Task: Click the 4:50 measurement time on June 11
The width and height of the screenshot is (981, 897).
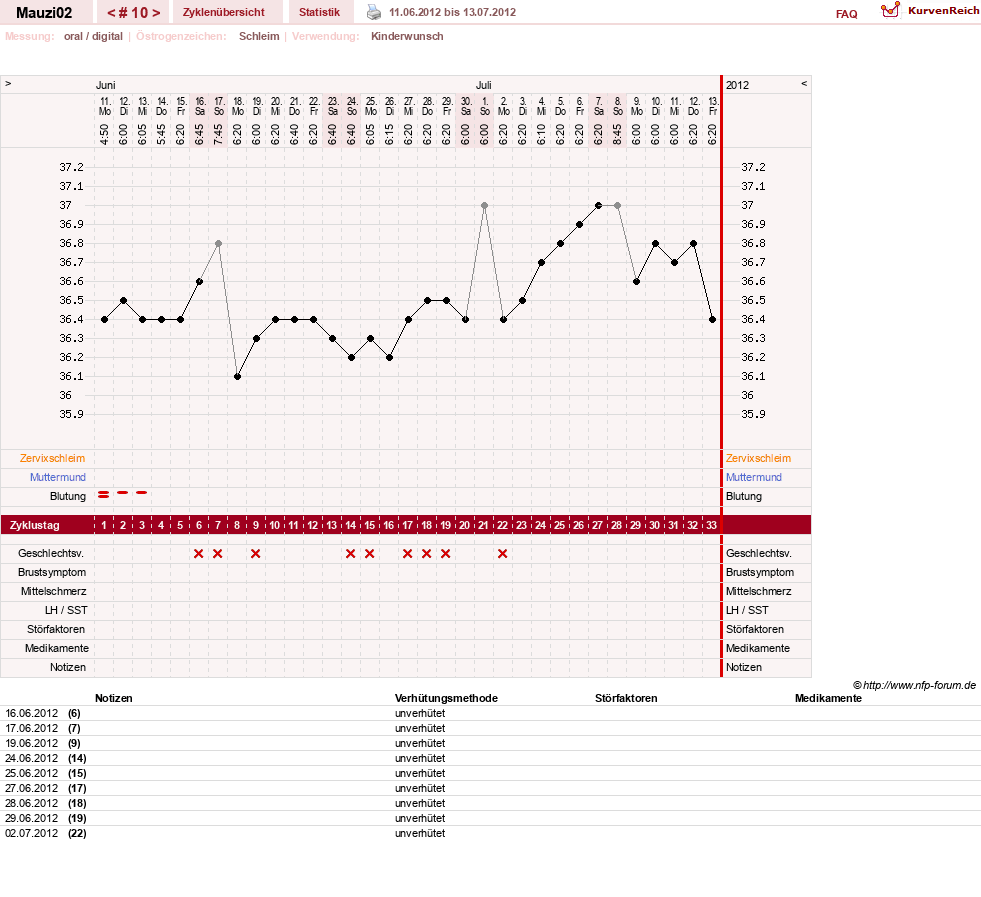Action: pyautogui.click(x=104, y=134)
